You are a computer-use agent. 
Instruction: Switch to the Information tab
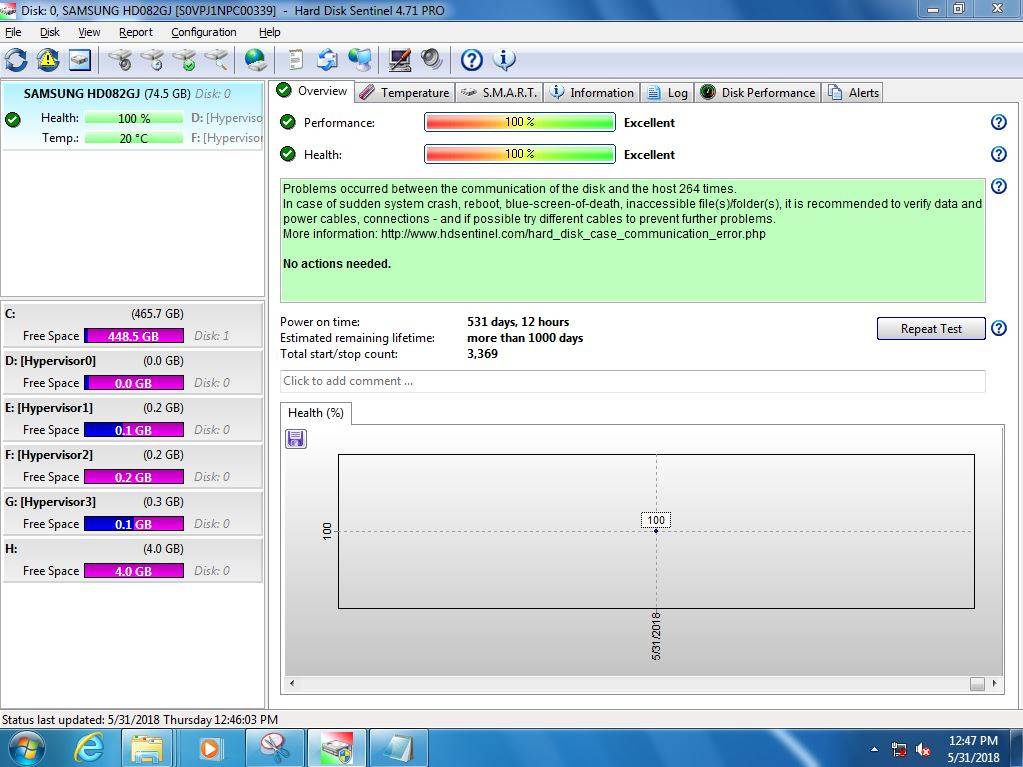[x=591, y=93]
